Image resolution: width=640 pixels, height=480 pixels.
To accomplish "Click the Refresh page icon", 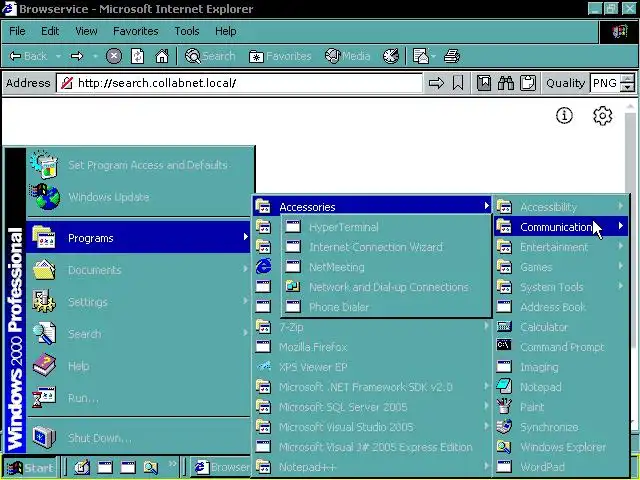I will (138, 56).
